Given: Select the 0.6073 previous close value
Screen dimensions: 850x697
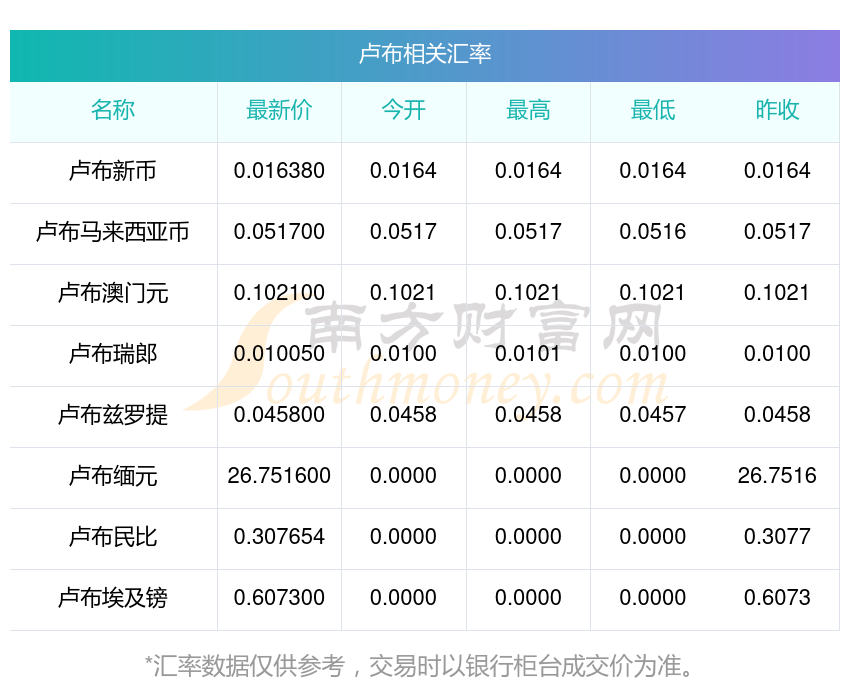Looking at the screenshot, I should pos(777,598).
